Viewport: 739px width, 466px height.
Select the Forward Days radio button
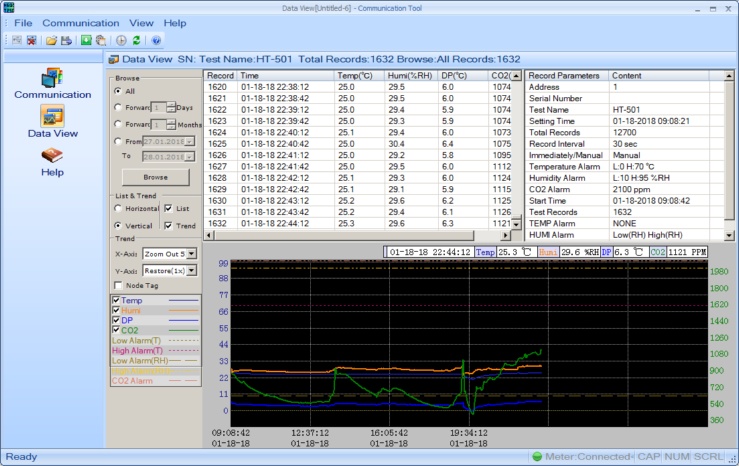[x=118, y=107]
